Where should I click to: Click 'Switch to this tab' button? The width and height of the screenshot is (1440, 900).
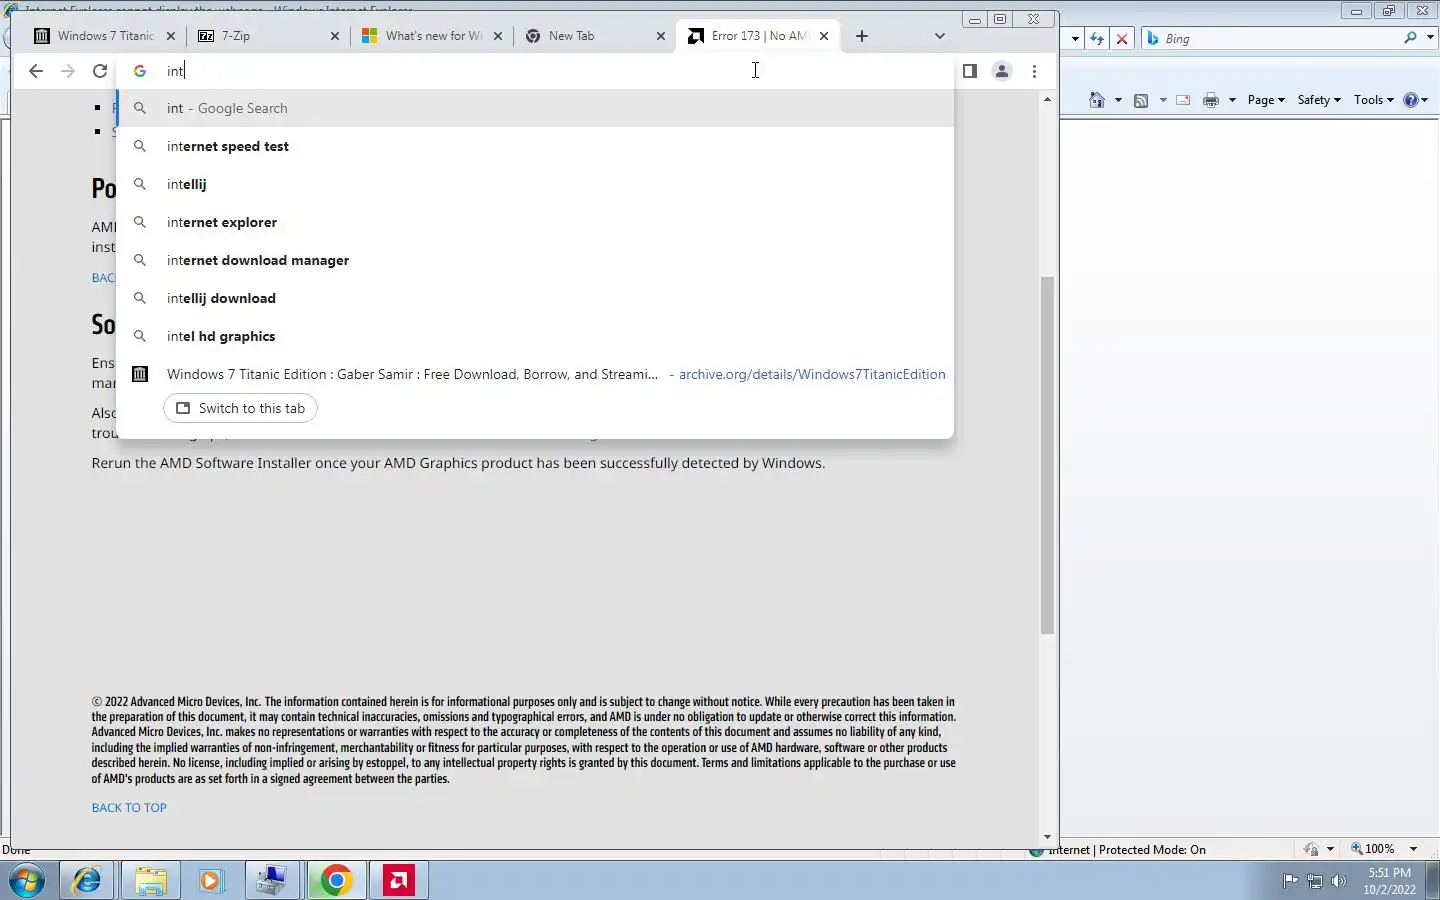(x=240, y=408)
